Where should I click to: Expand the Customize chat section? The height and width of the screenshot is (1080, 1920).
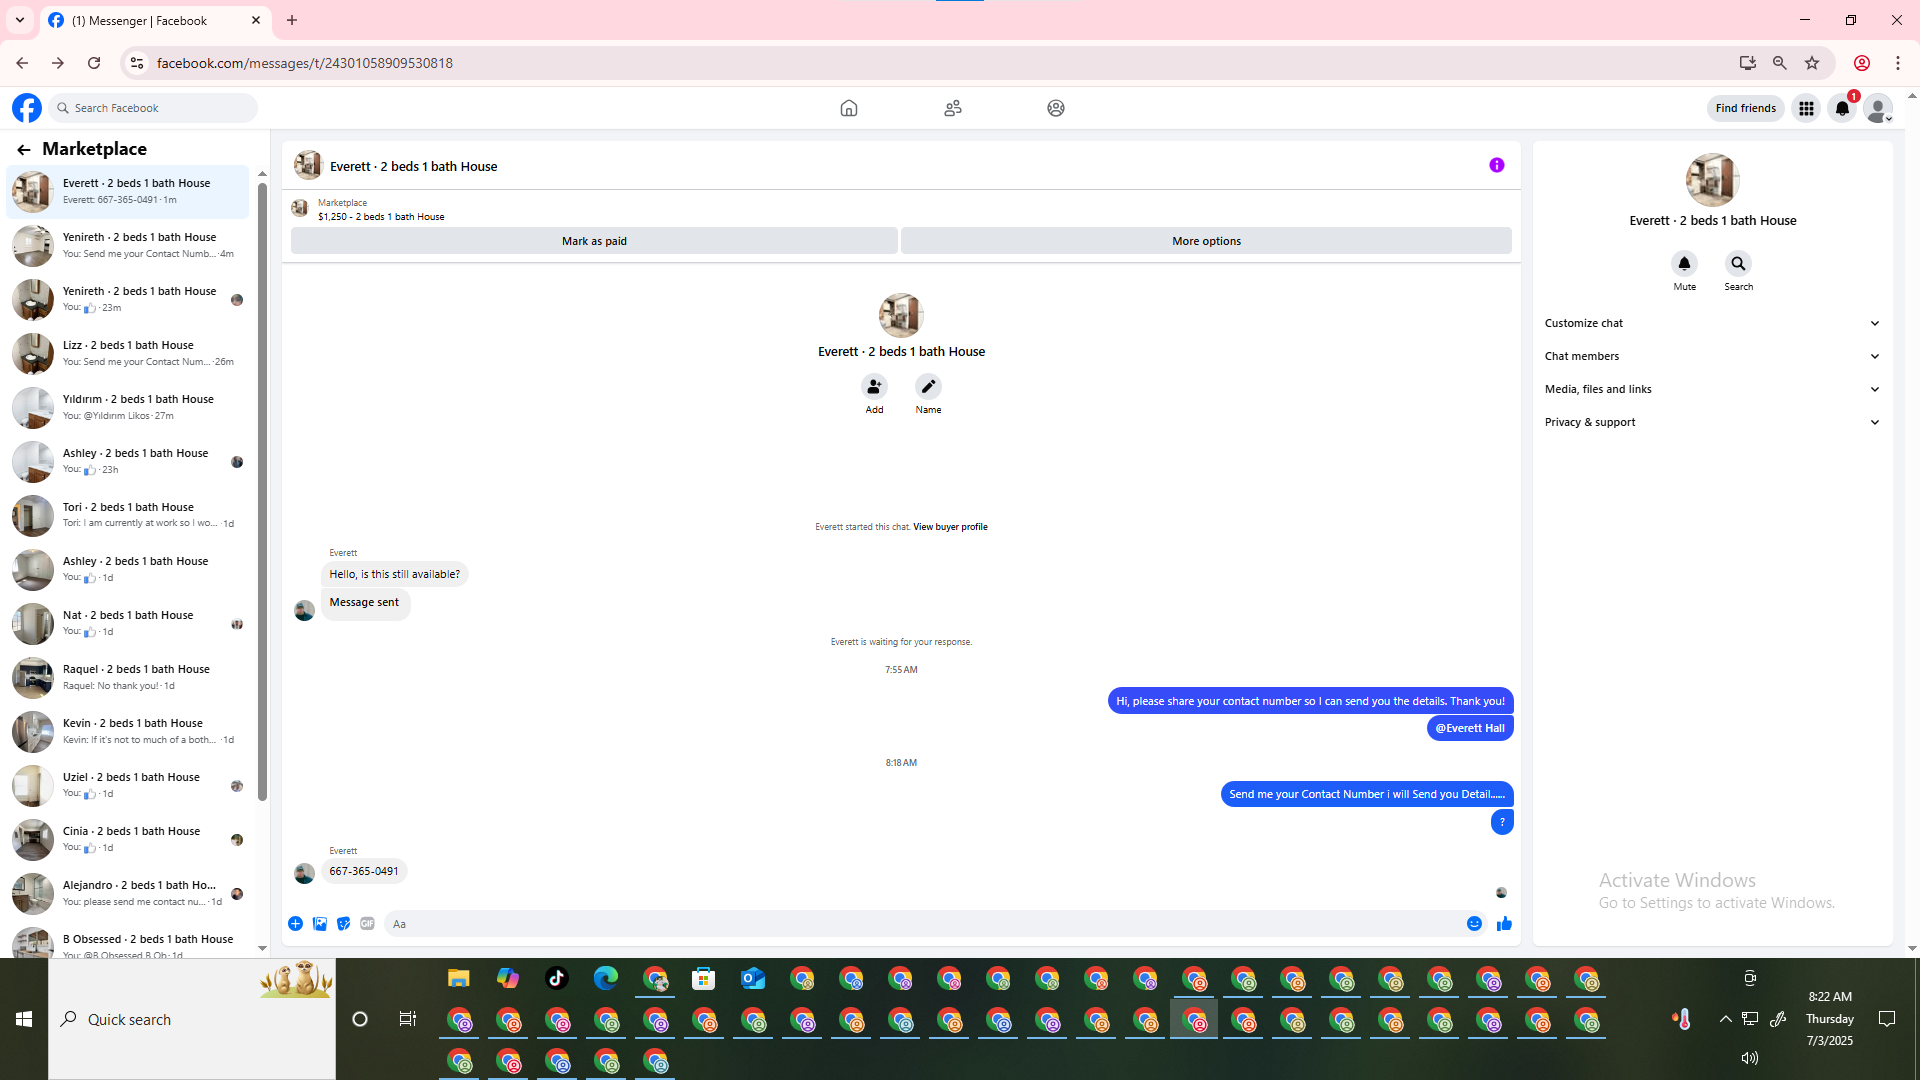coord(1712,323)
